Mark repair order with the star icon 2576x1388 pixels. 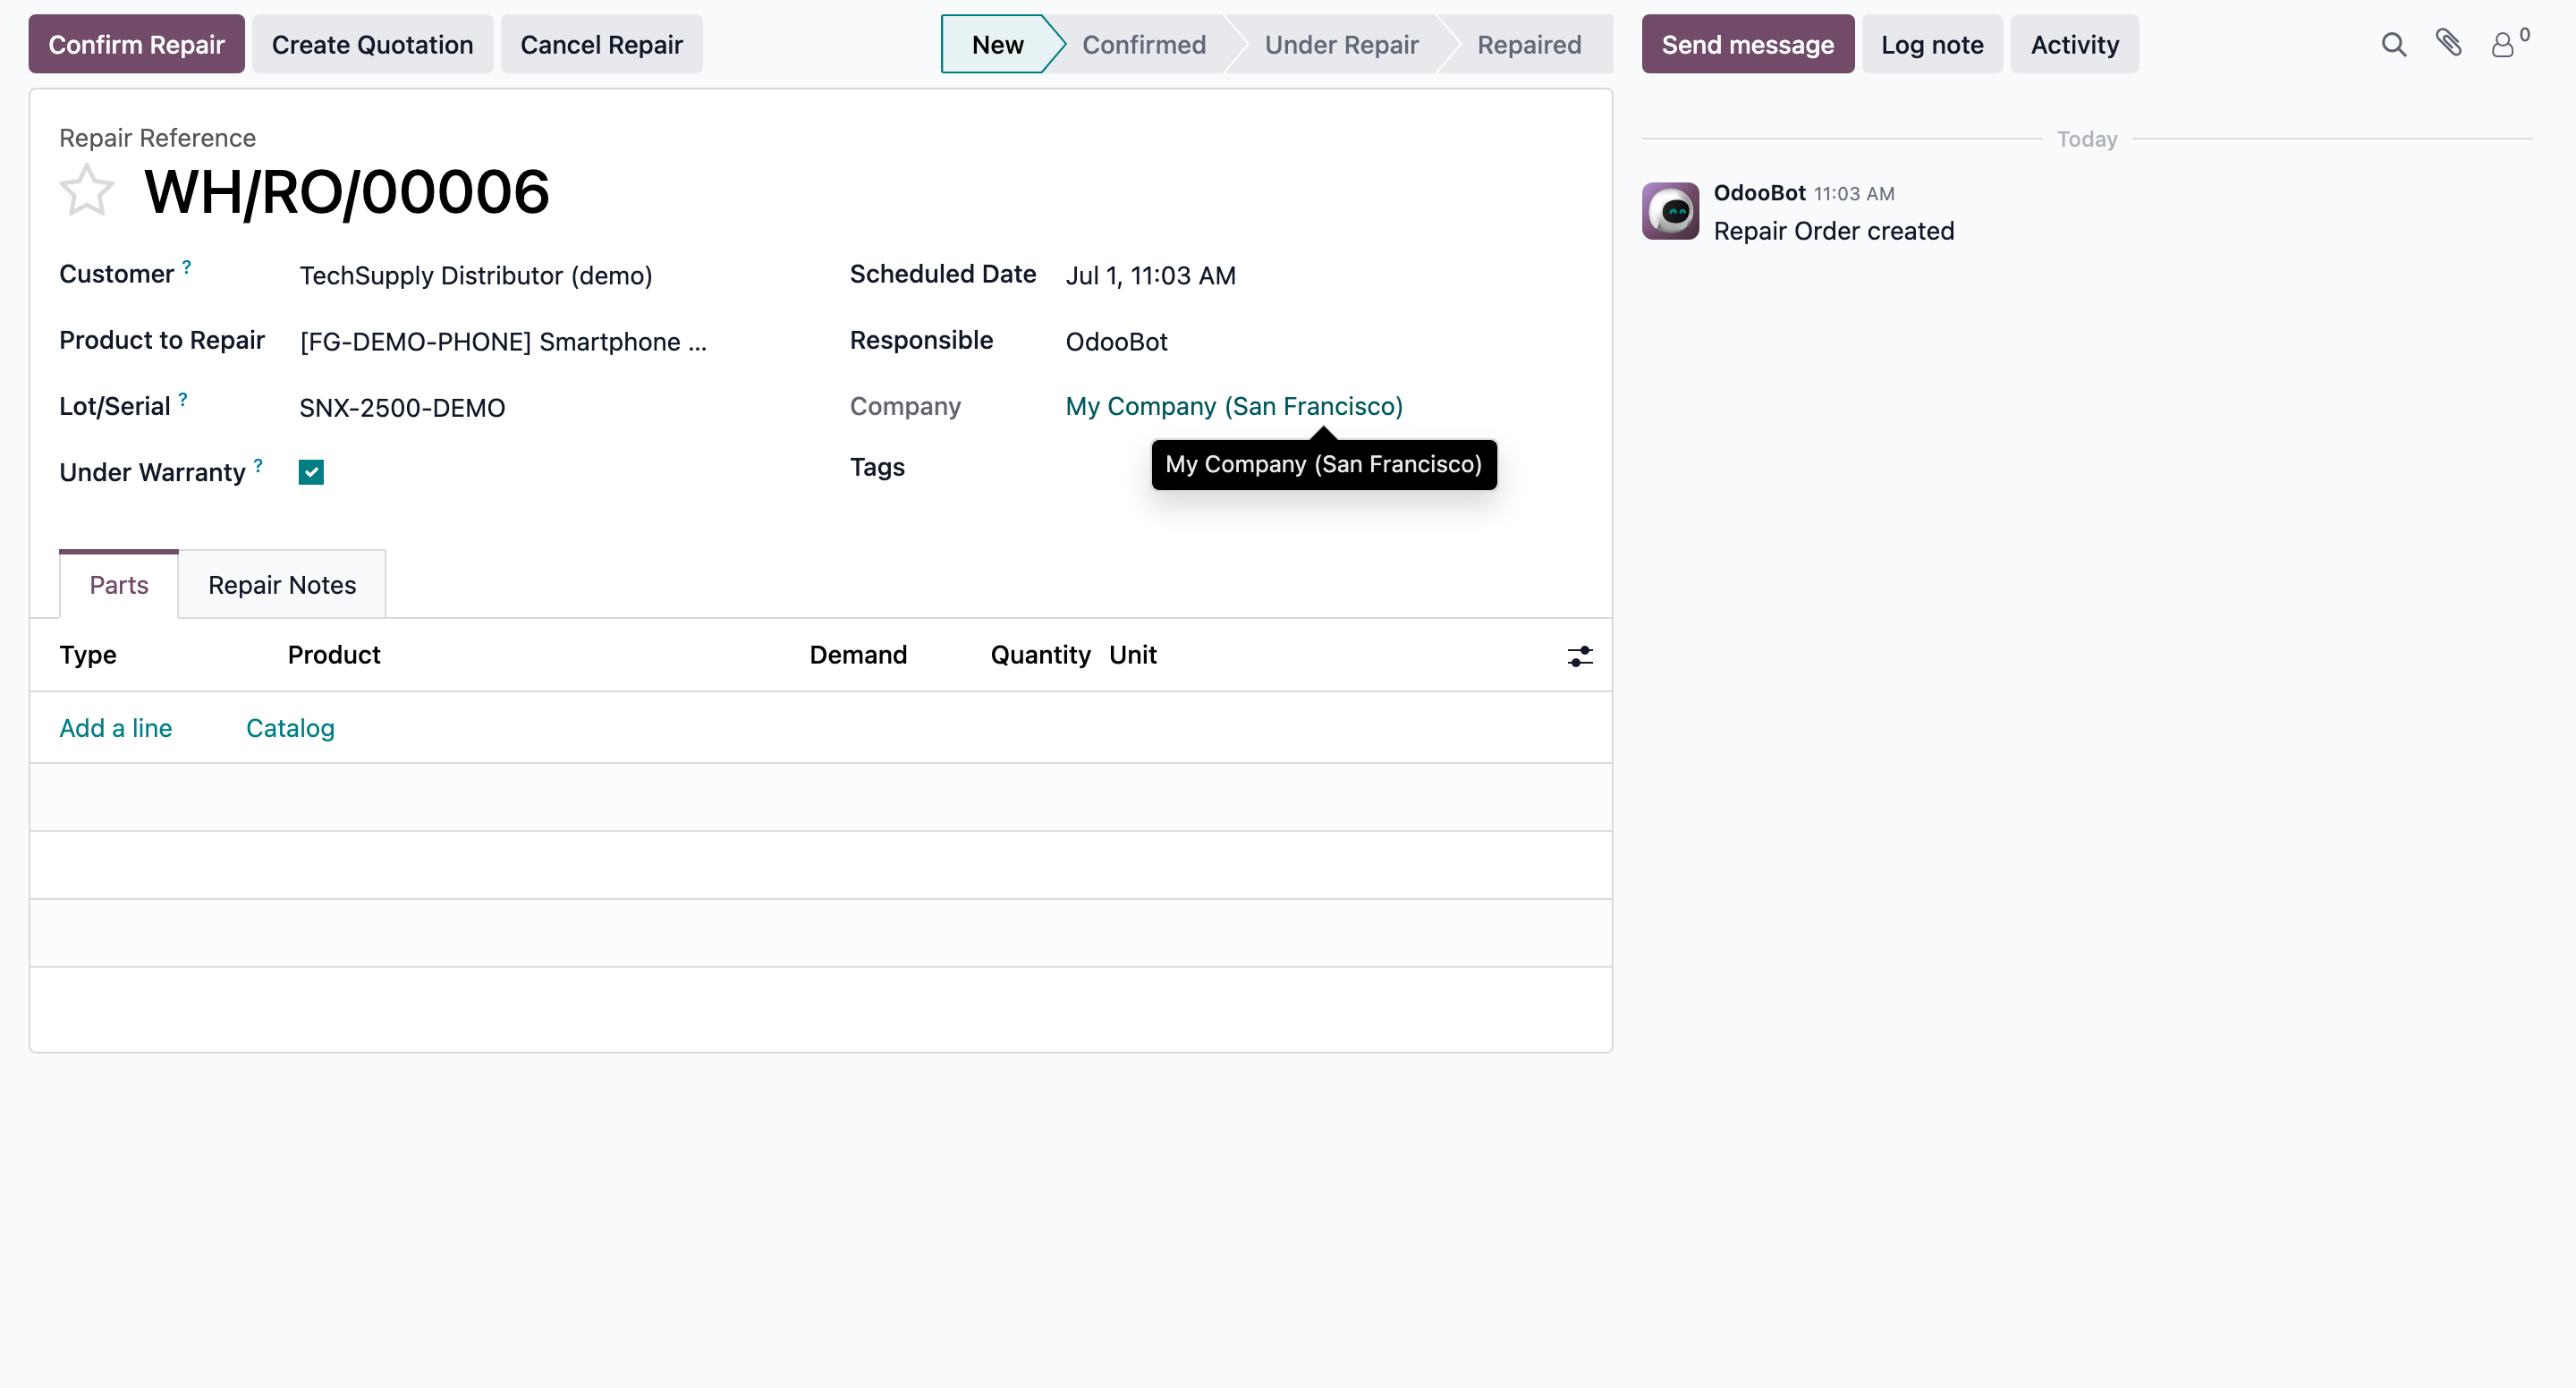point(87,190)
